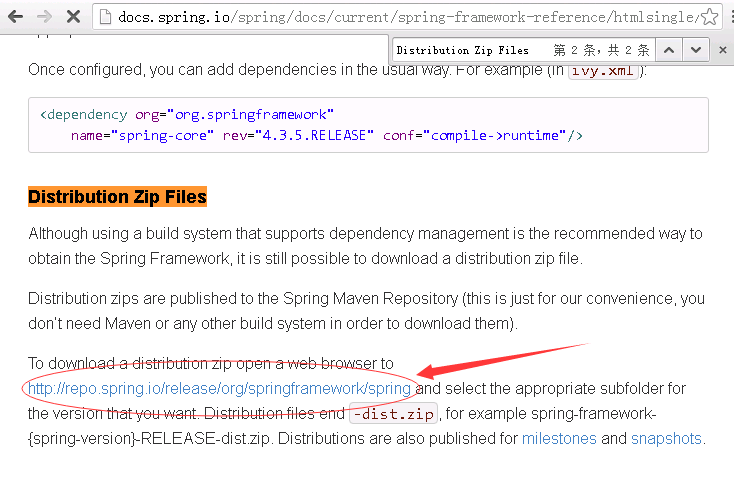
Task: Click paragraph starting 'Distribution zips are published'
Action: click(366, 311)
